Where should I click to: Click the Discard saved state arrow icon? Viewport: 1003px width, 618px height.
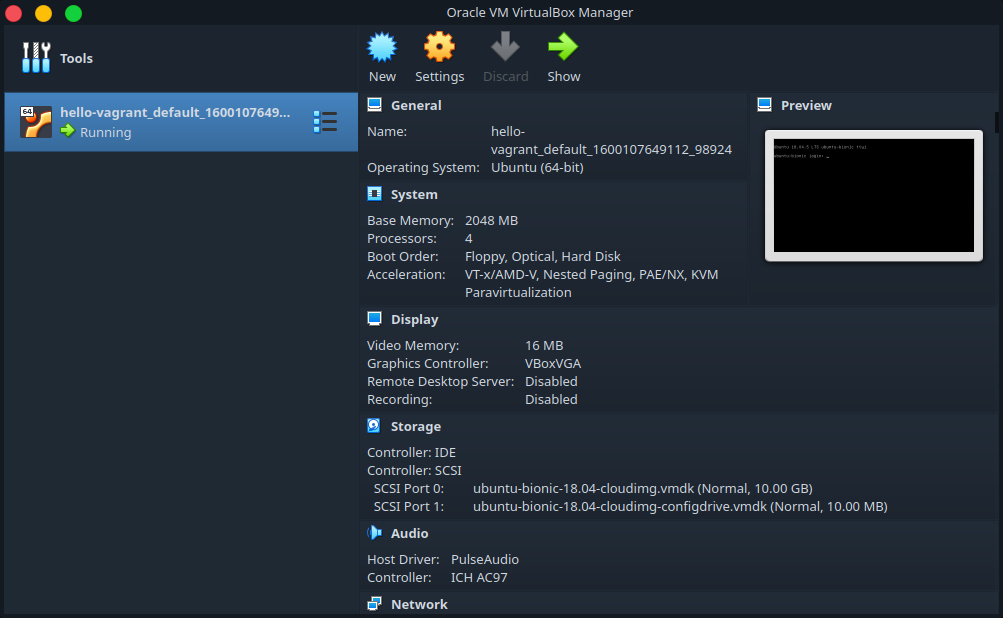click(505, 47)
